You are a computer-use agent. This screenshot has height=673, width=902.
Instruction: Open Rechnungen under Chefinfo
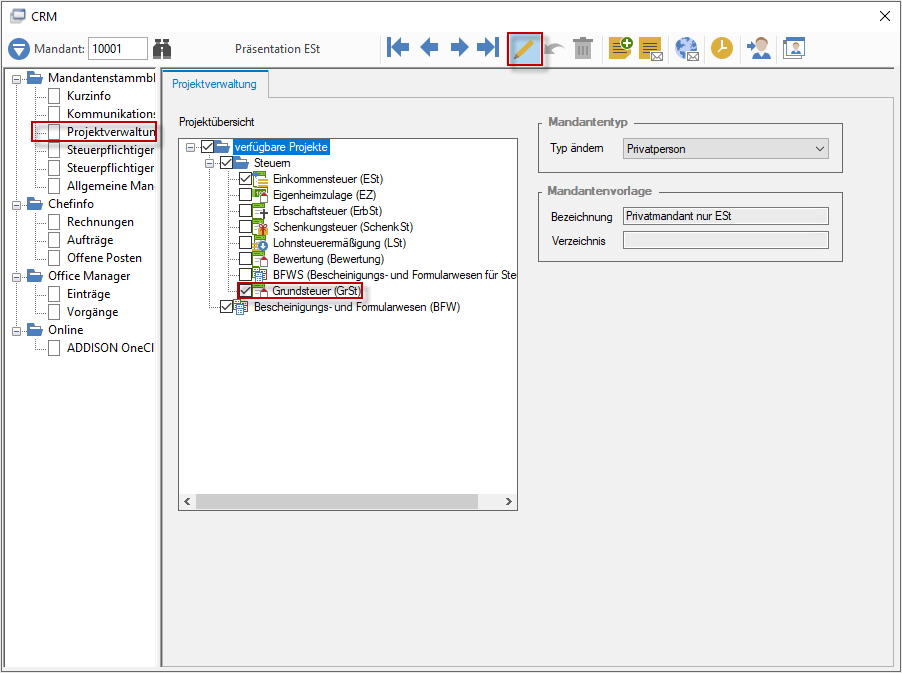100,222
